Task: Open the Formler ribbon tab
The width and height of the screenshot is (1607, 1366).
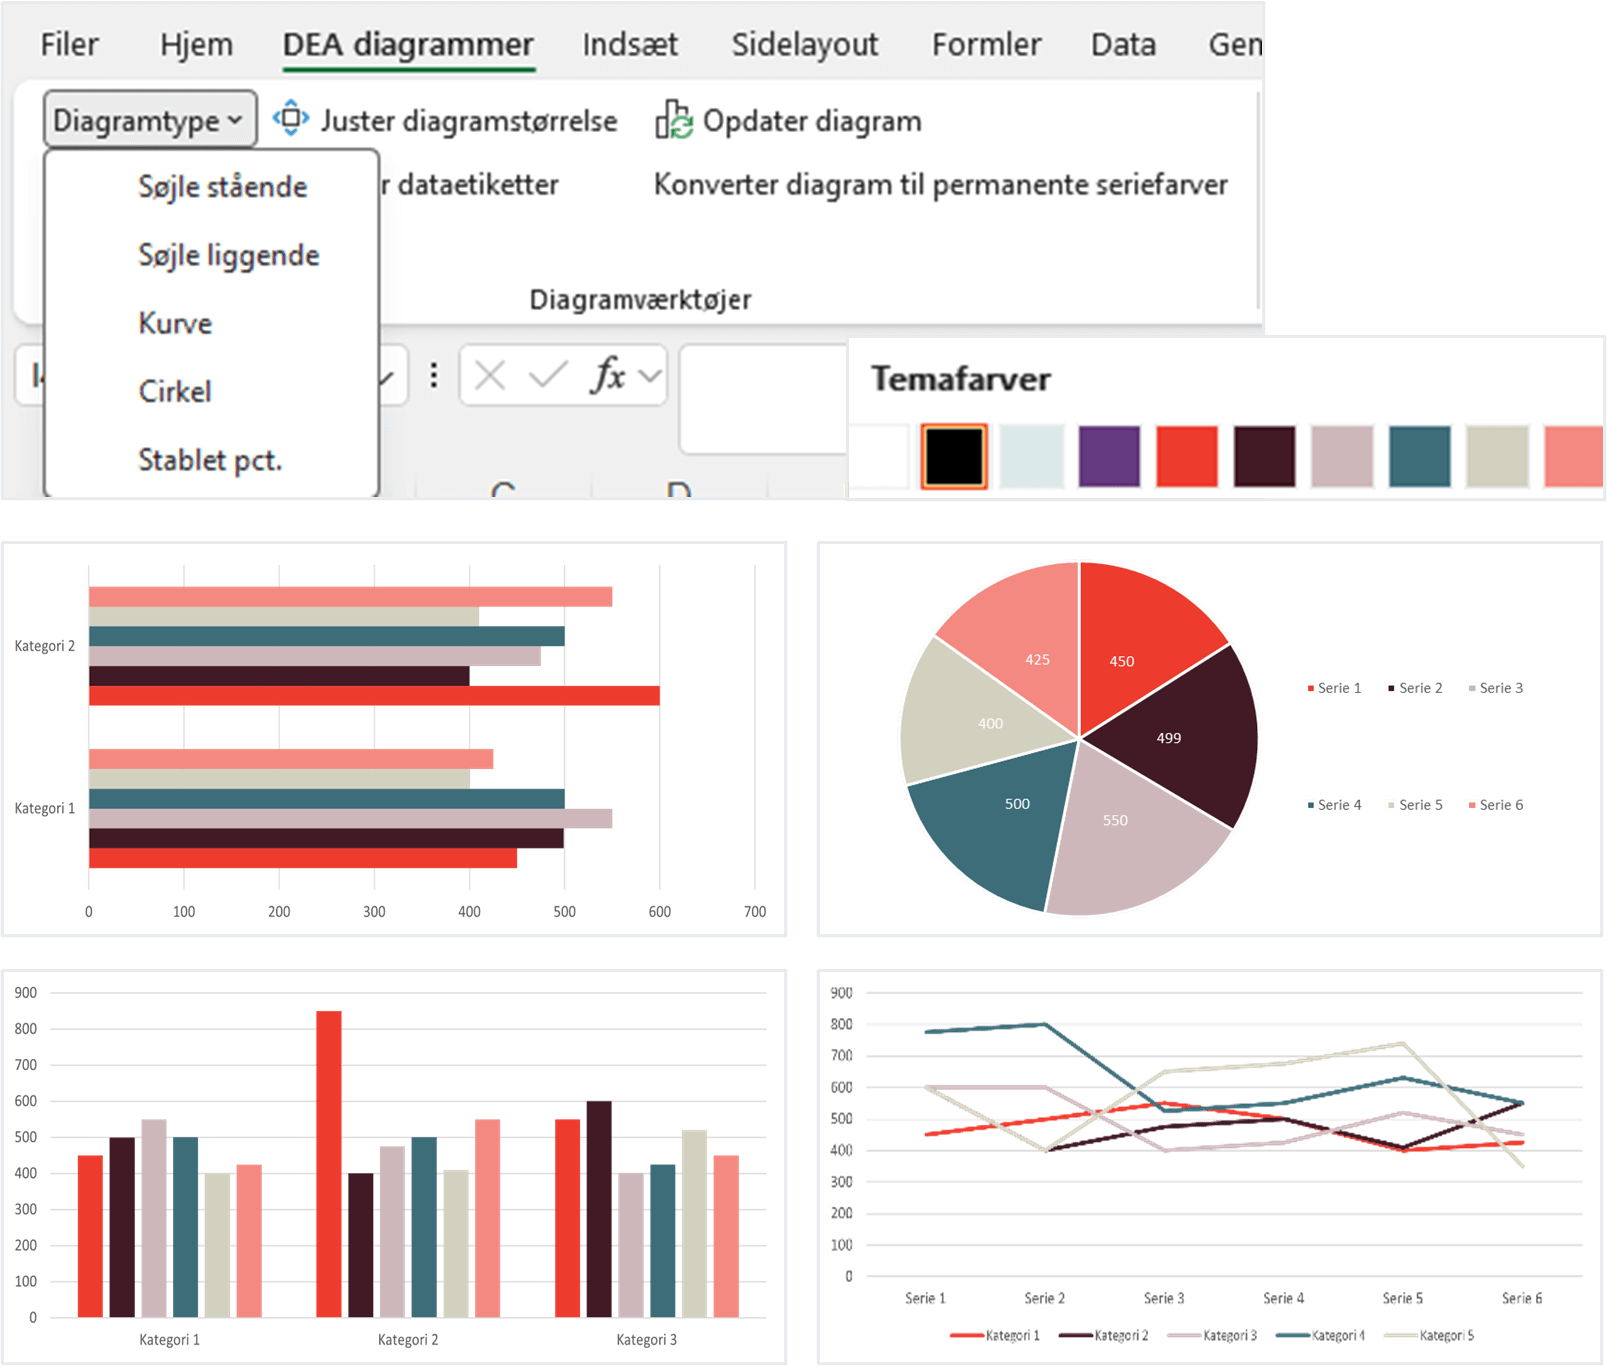Action: click(x=985, y=44)
